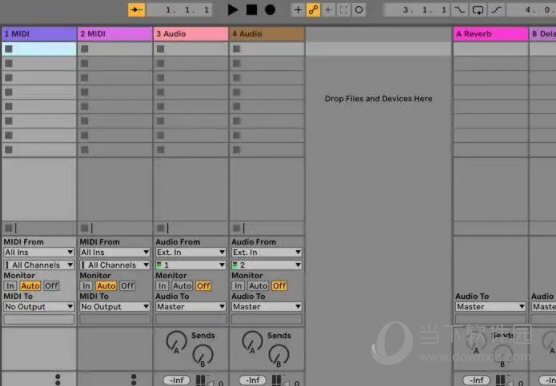
Task: Click loop start field 3. 1. 1
Action: (x=417, y=10)
